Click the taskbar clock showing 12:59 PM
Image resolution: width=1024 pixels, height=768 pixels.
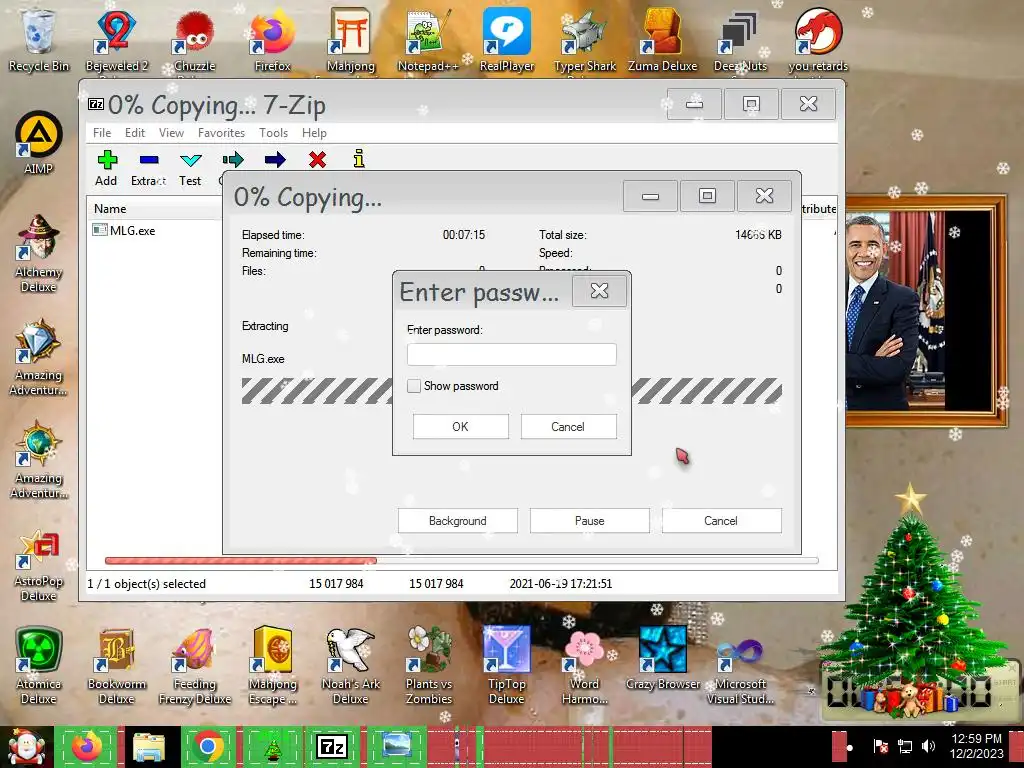(x=976, y=746)
